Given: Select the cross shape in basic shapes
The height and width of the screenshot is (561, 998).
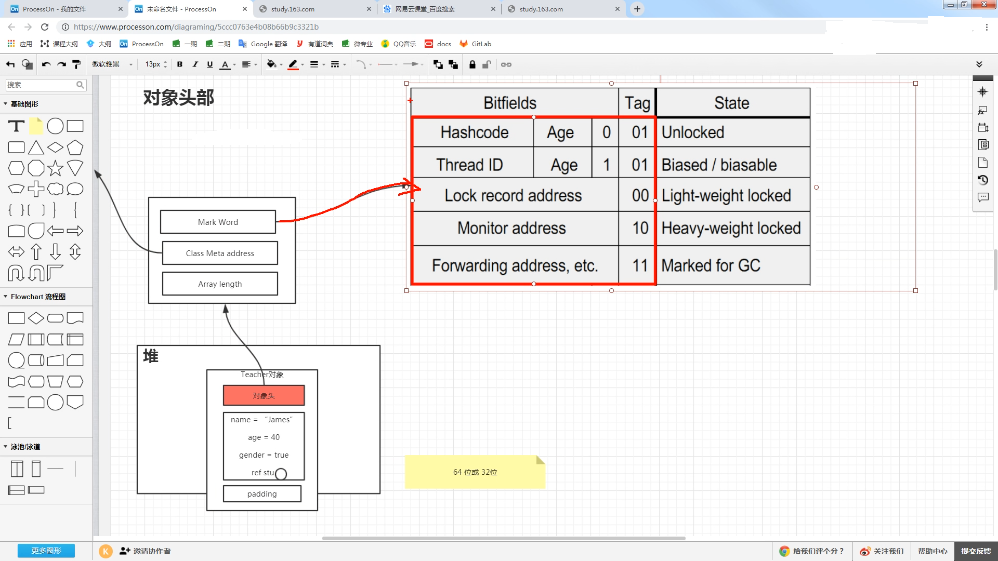Looking at the screenshot, I should [x=36, y=188].
